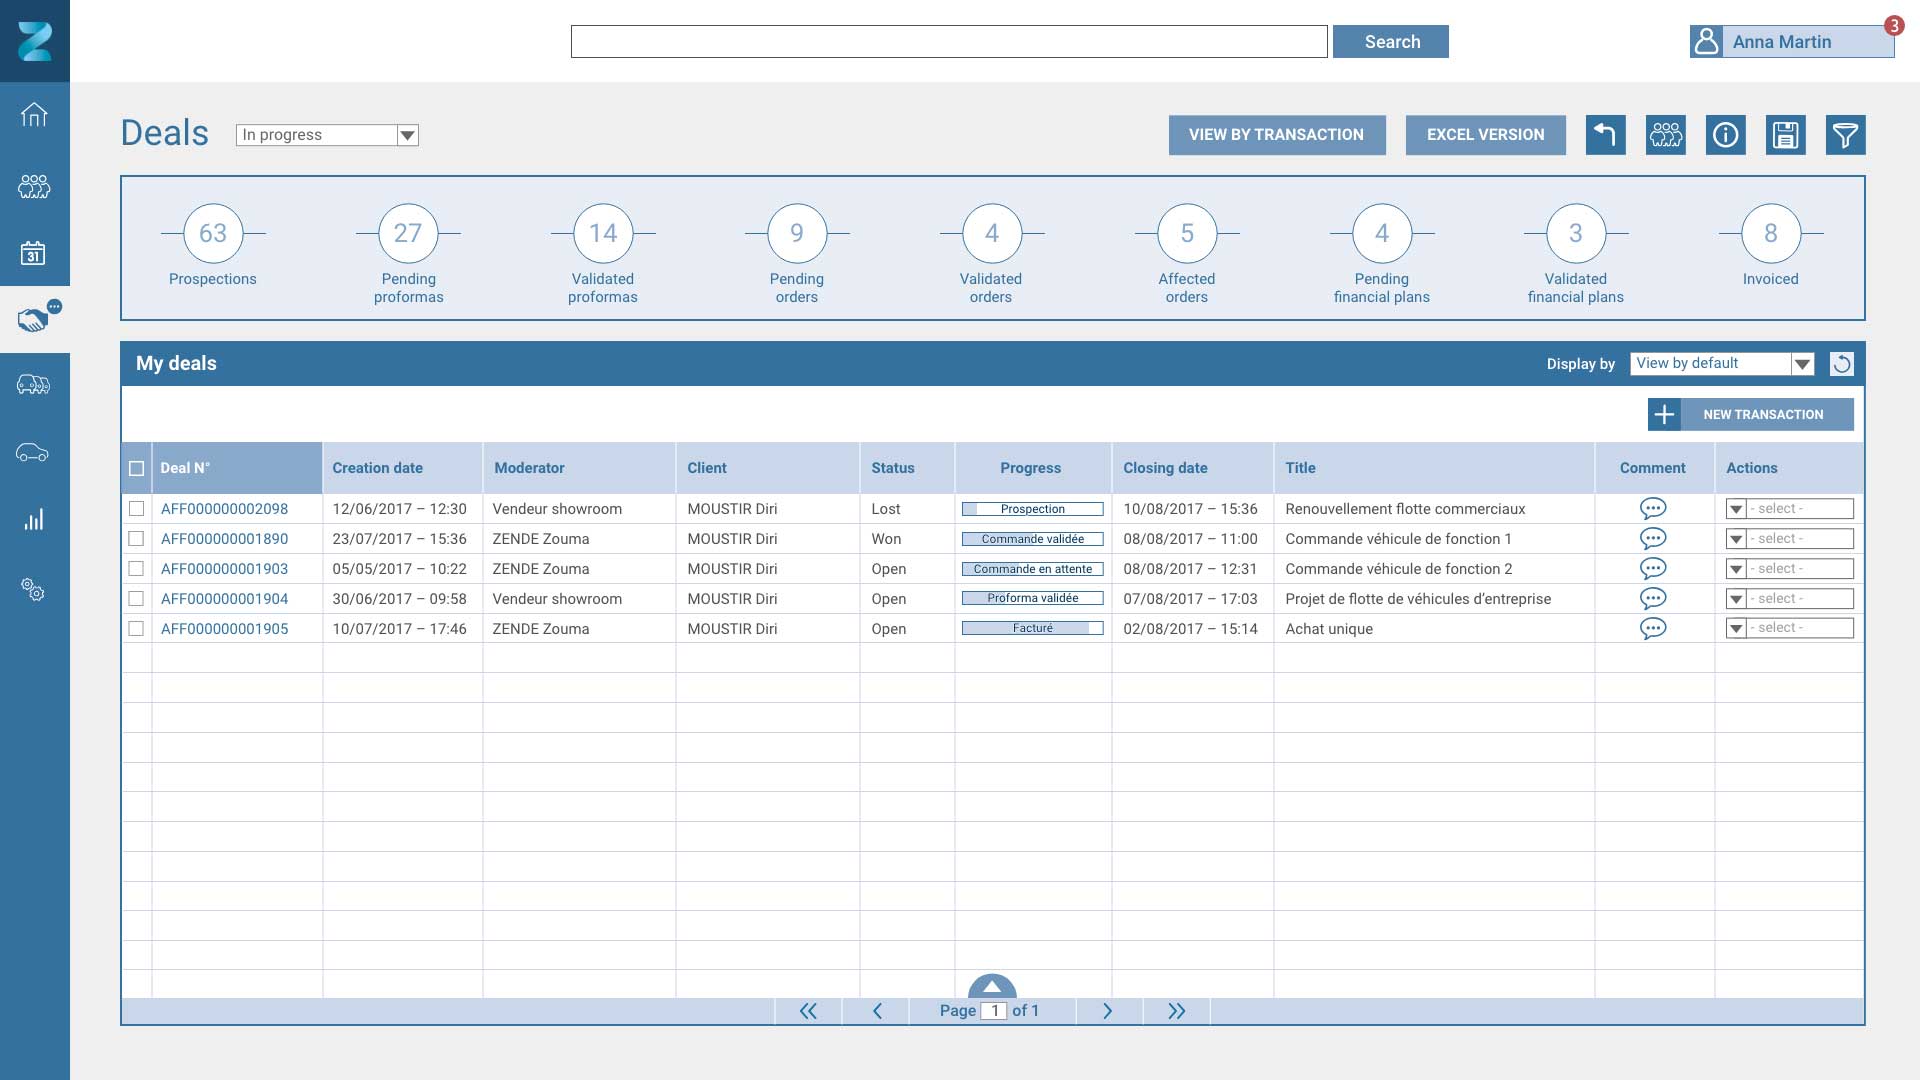Toggle the select-all checkbox in header
Viewport: 1920px width, 1080px height.
click(137, 469)
